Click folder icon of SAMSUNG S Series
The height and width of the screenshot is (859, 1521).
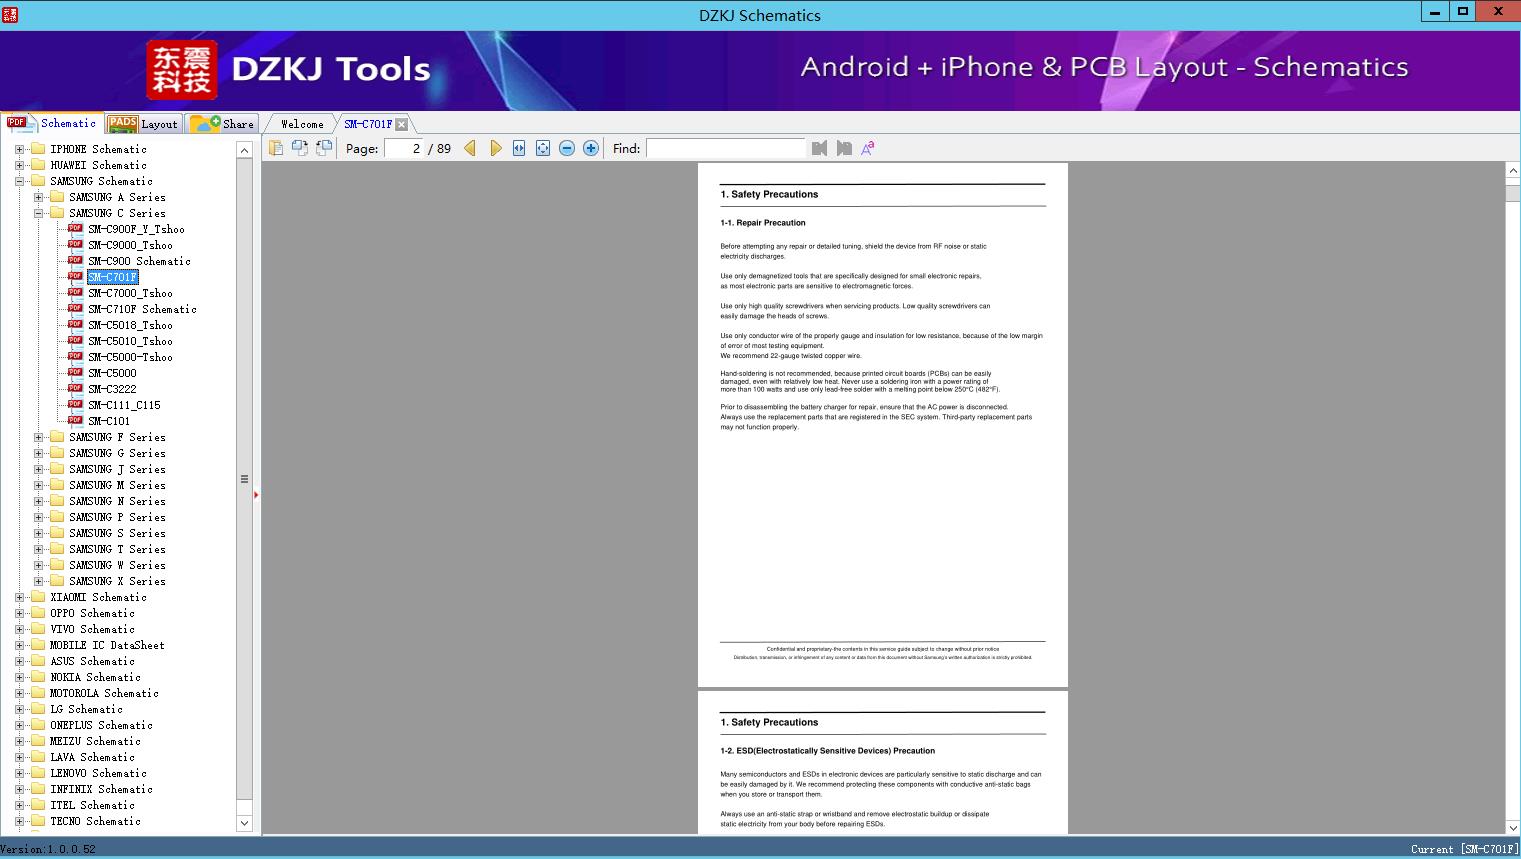57,533
